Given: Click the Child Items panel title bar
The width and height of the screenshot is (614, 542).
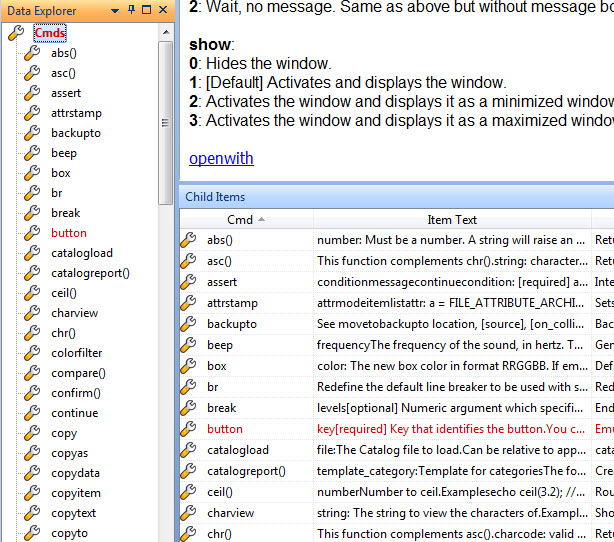Looking at the screenshot, I should 396,196.
